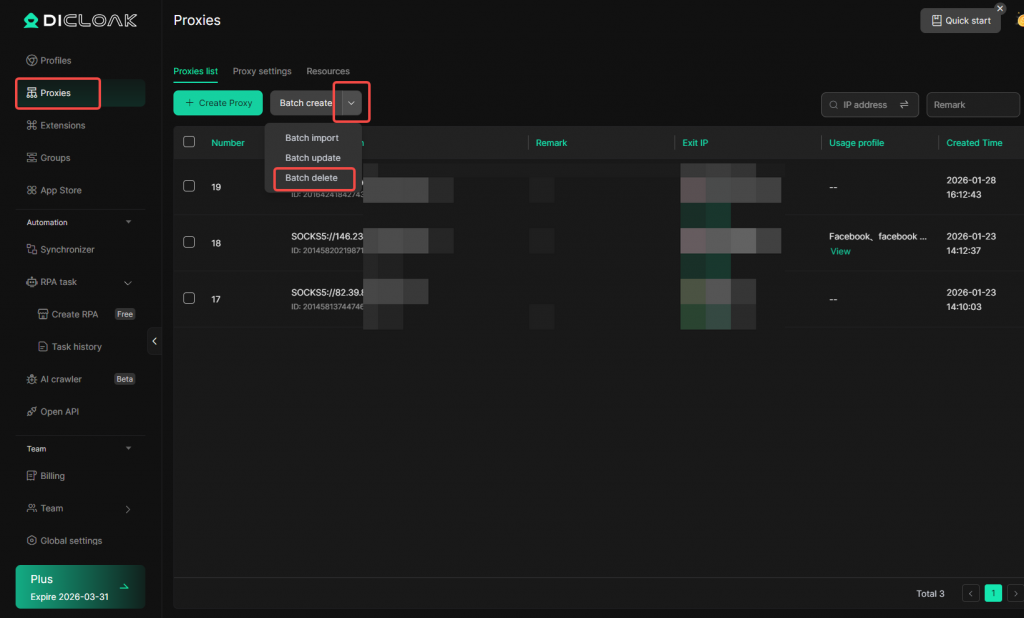The image size is (1024, 618).
Task: Click the Create Proxy button
Action: pyautogui.click(x=218, y=103)
